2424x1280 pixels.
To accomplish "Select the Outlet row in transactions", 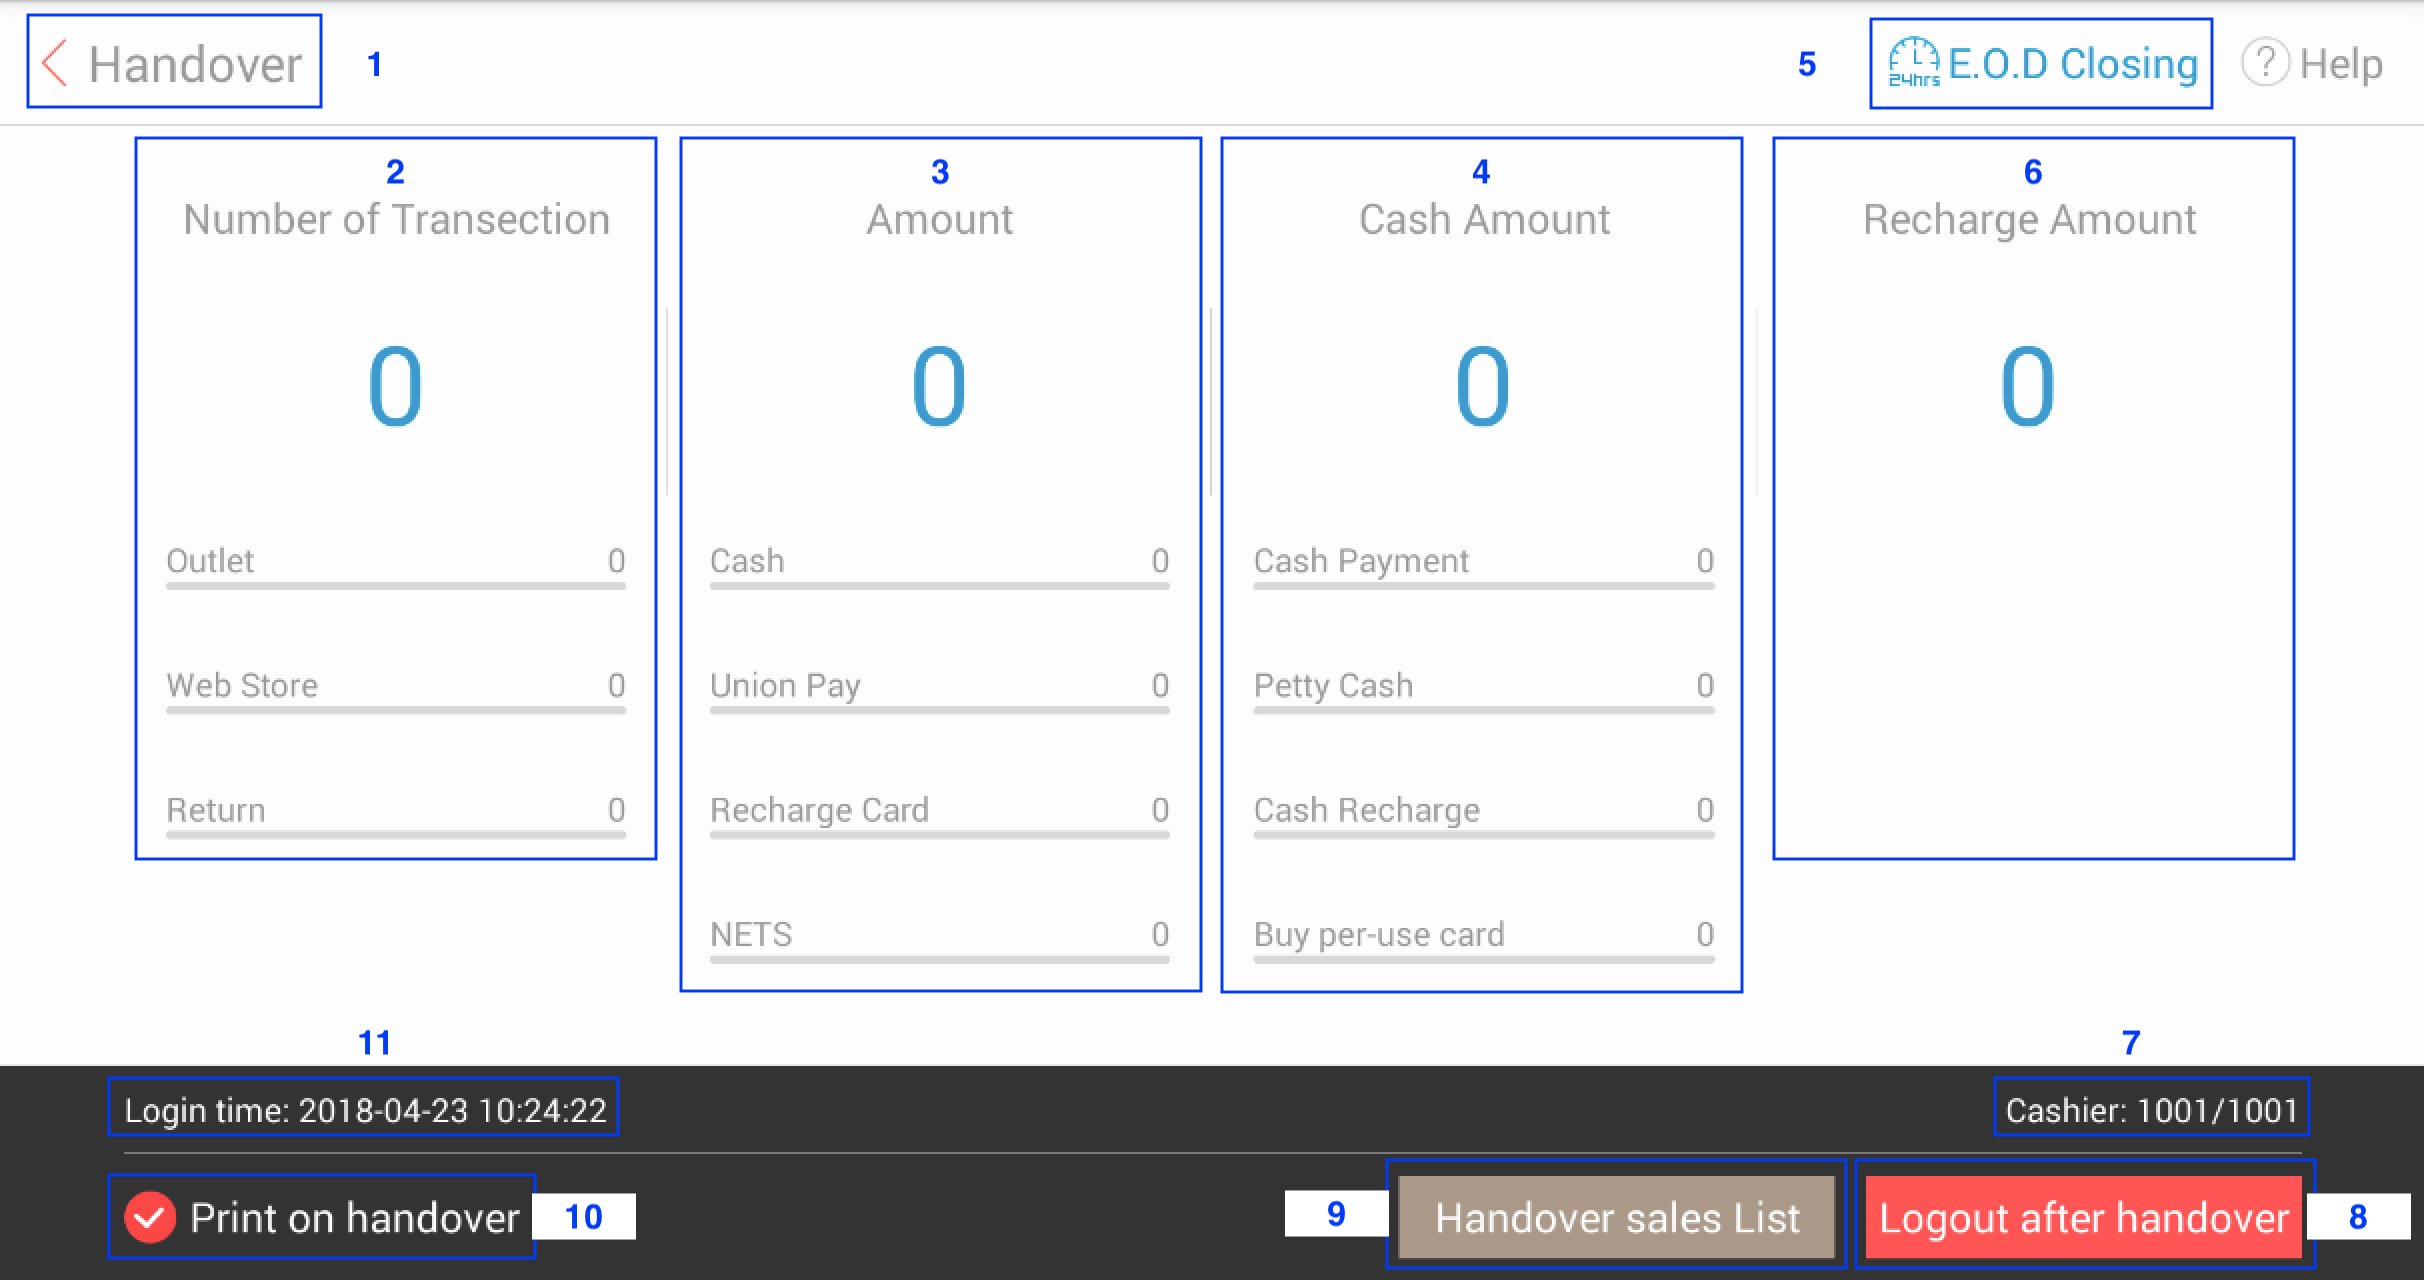I will point(395,562).
